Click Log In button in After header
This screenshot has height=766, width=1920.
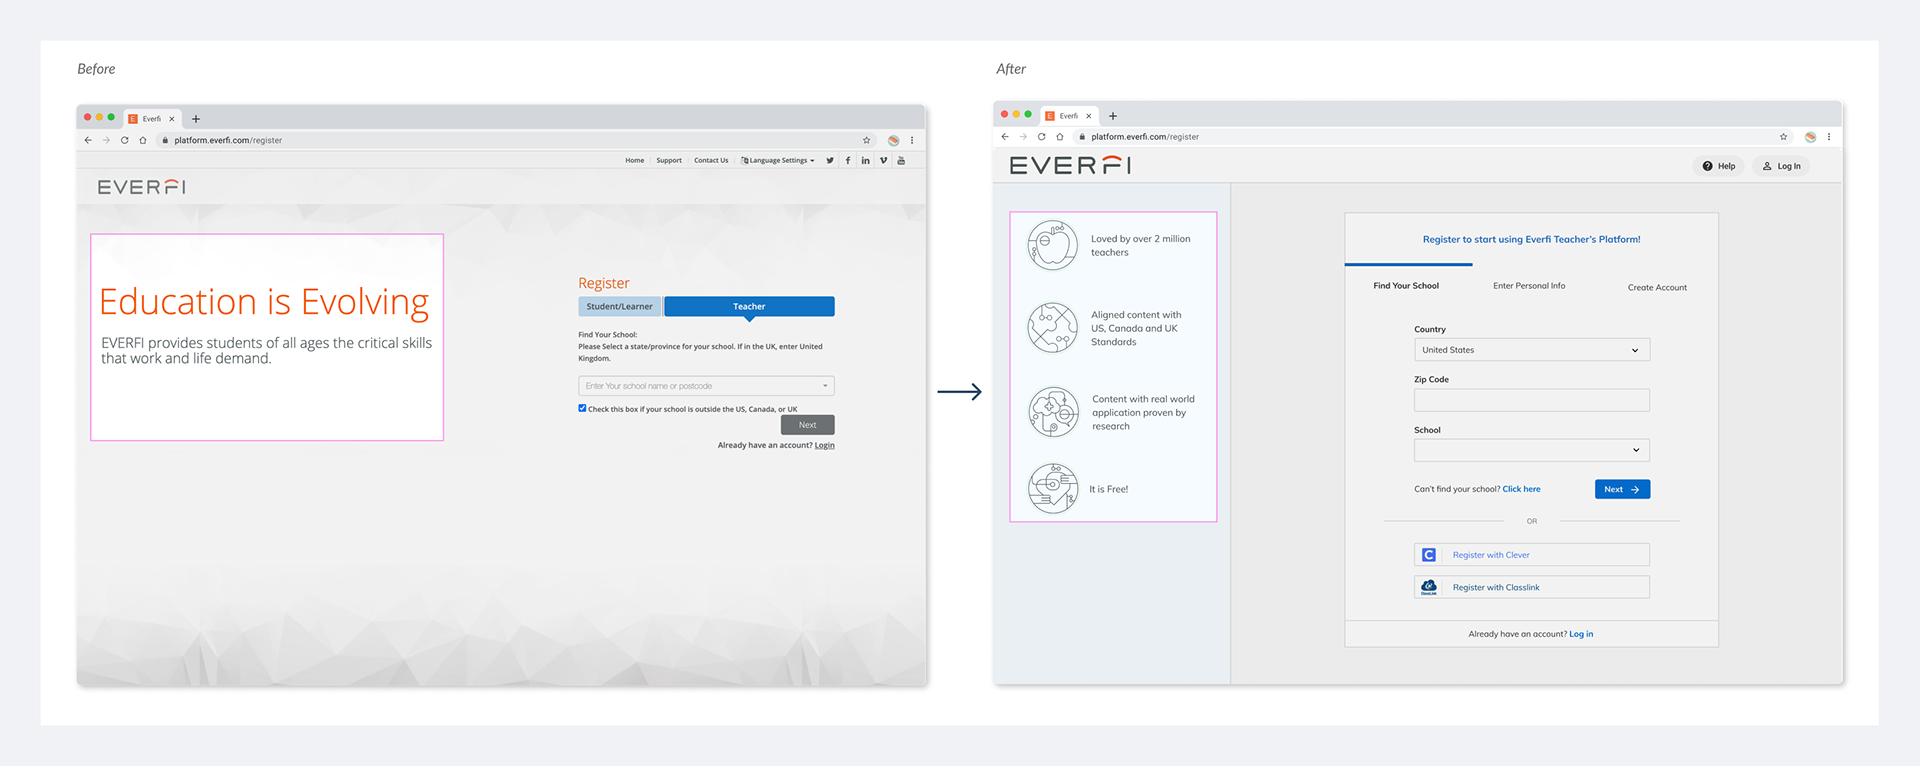point(1781,166)
